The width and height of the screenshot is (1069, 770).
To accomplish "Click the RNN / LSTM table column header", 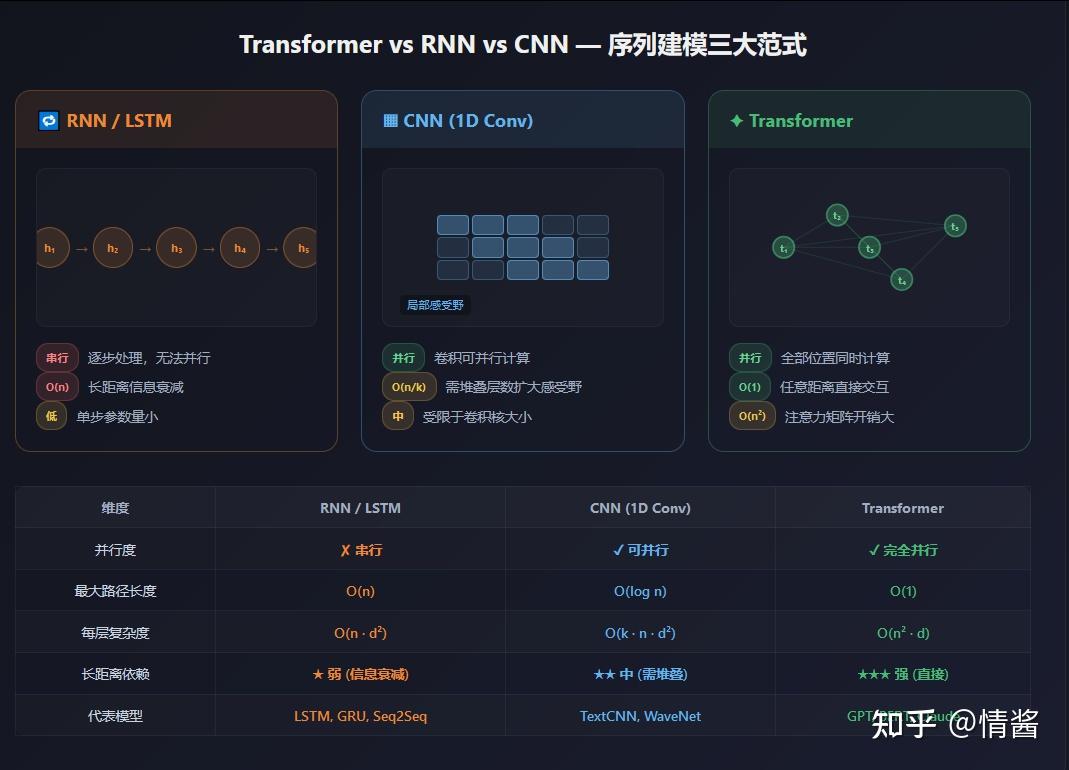I will click(361, 508).
